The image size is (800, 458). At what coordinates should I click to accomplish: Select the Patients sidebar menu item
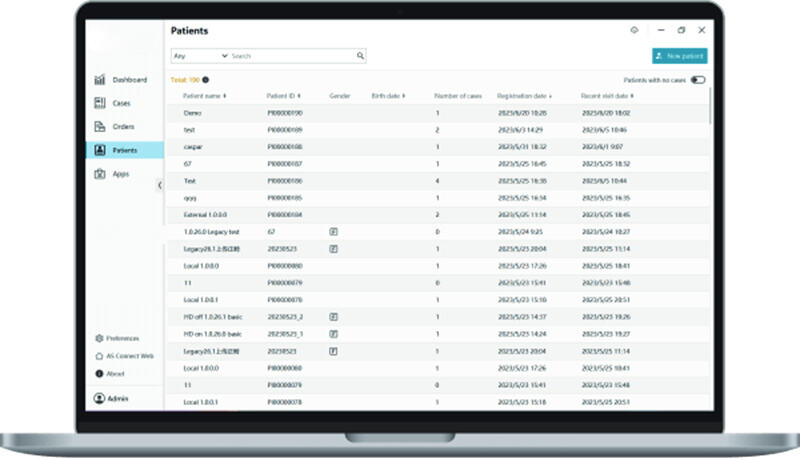[x=124, y=150]
